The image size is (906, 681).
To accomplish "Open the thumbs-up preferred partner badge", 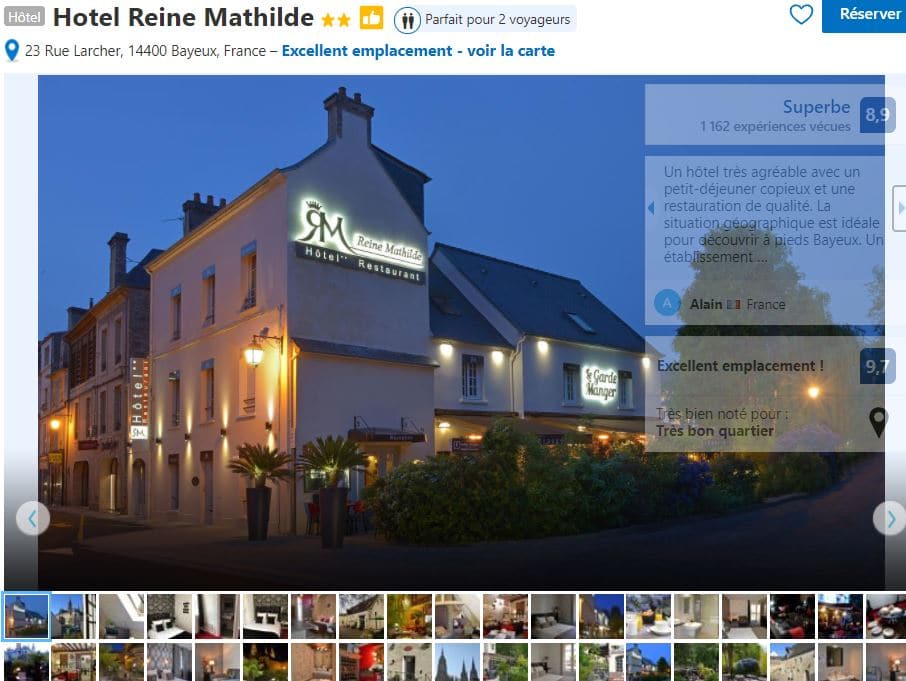I will pos(371,18).
